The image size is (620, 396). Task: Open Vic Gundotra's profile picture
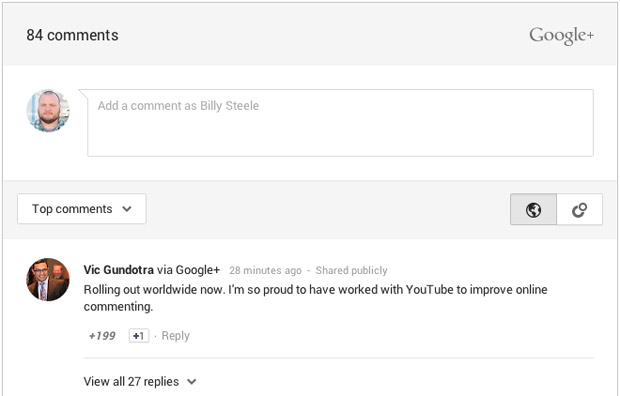click(x=48, y=280)
